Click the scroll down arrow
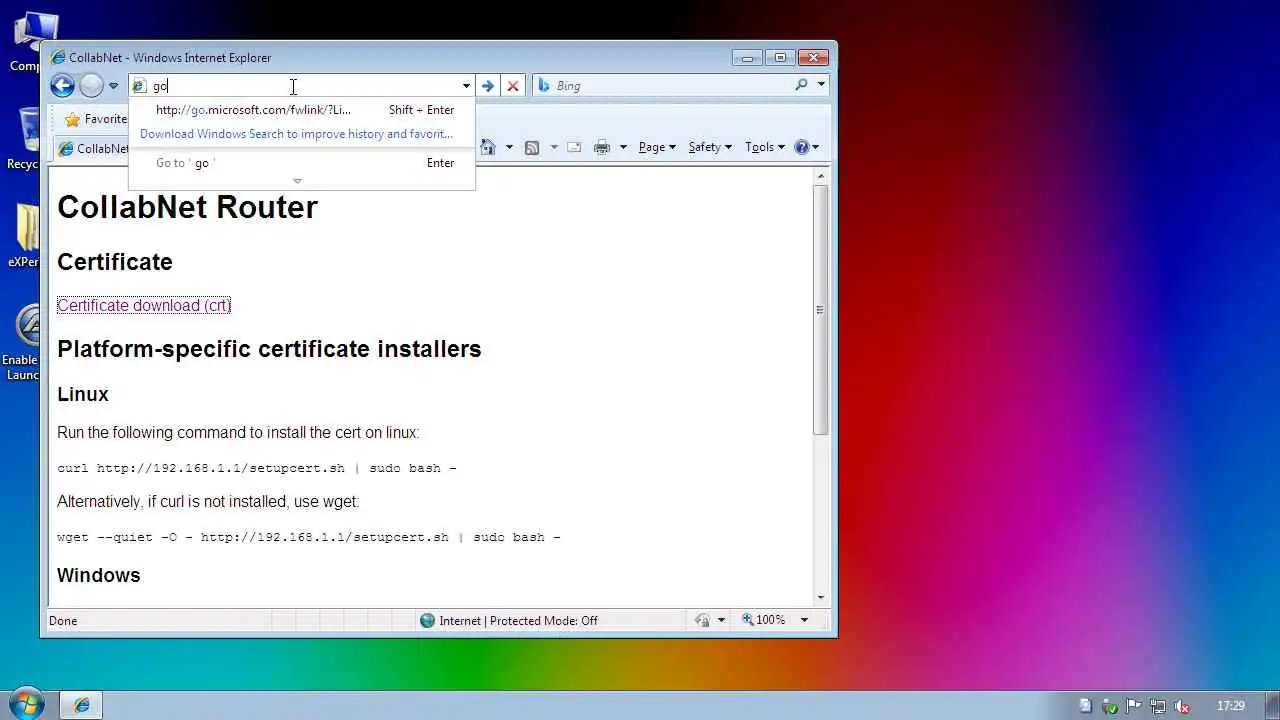 coord(820,597)
